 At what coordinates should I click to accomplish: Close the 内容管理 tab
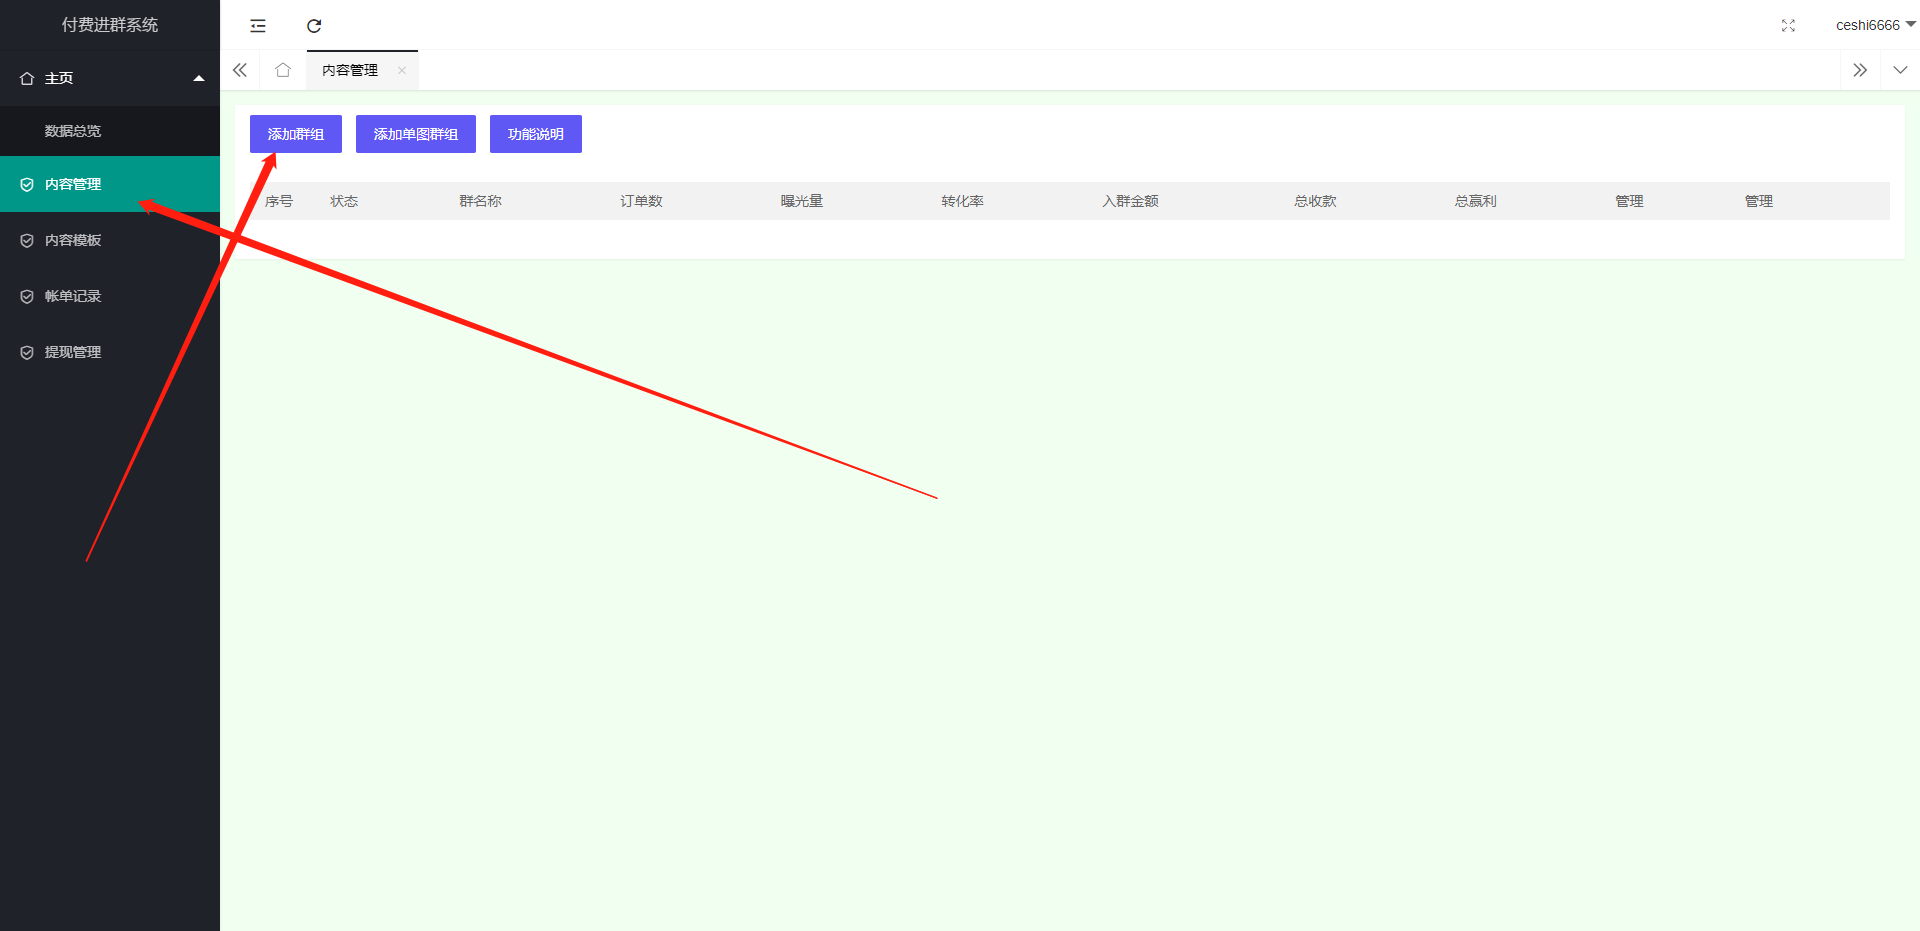[x=402, y=70]
